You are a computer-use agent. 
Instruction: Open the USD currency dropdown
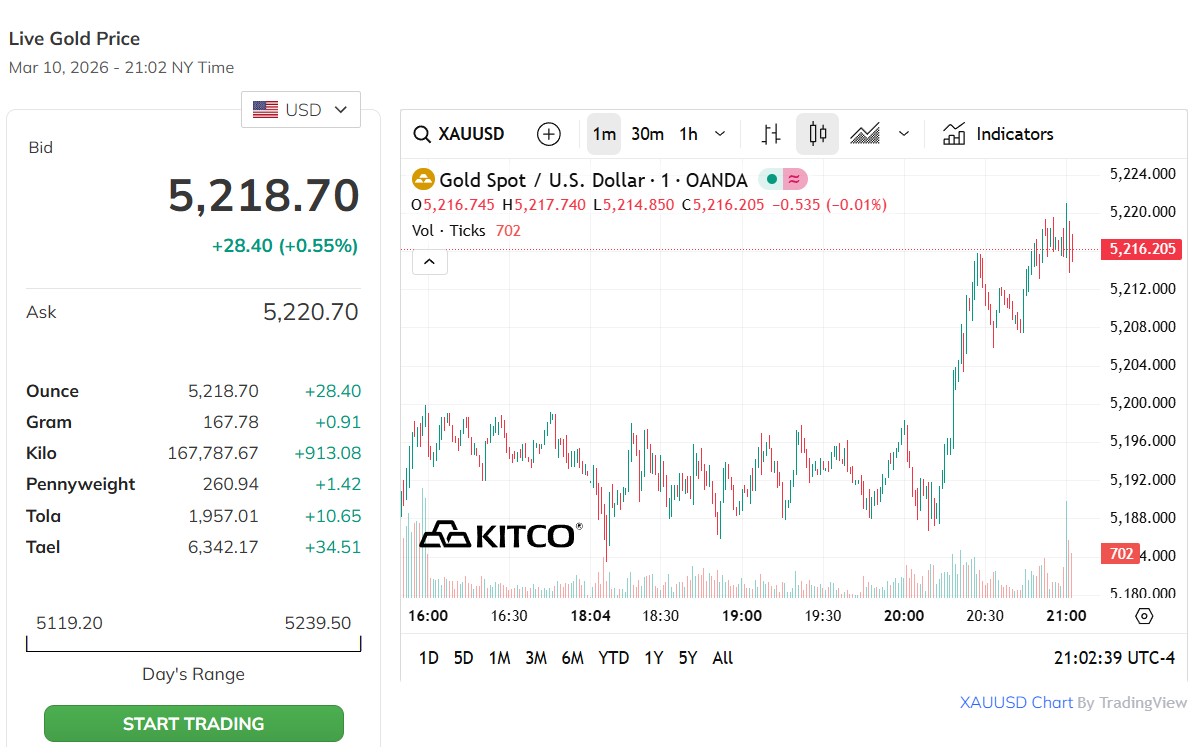(301, 110)
